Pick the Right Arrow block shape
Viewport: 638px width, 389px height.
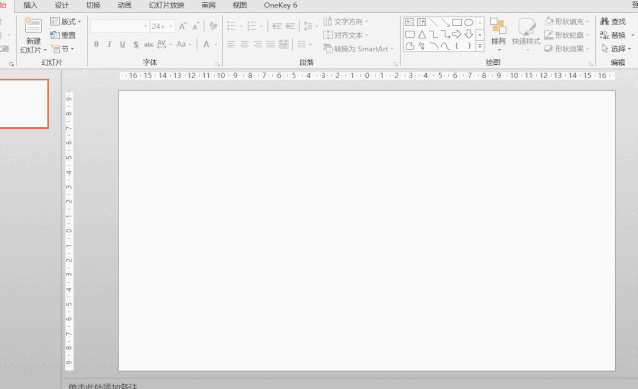coord(457,34)
